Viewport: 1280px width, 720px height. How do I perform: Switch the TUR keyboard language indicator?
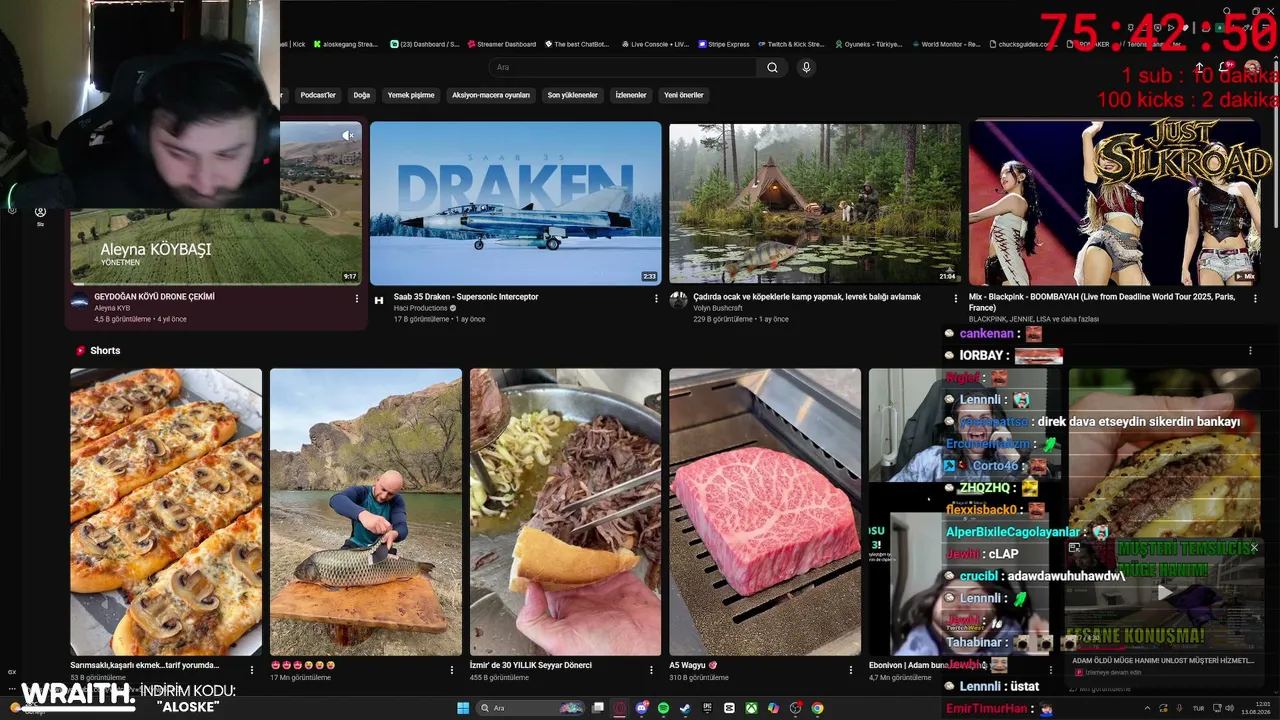coord(1198,708)
